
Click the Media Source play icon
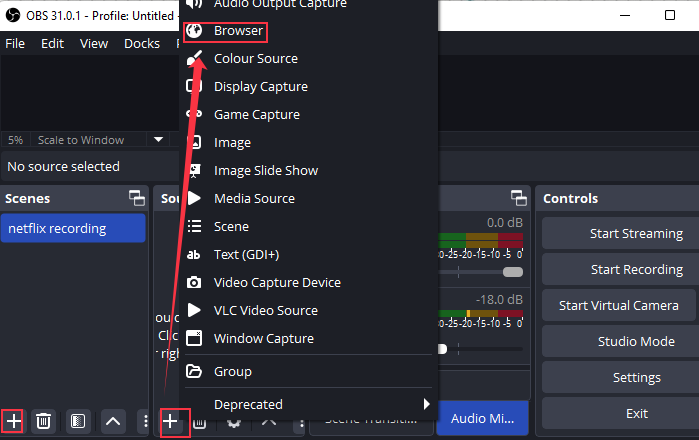tap(194, 198)
